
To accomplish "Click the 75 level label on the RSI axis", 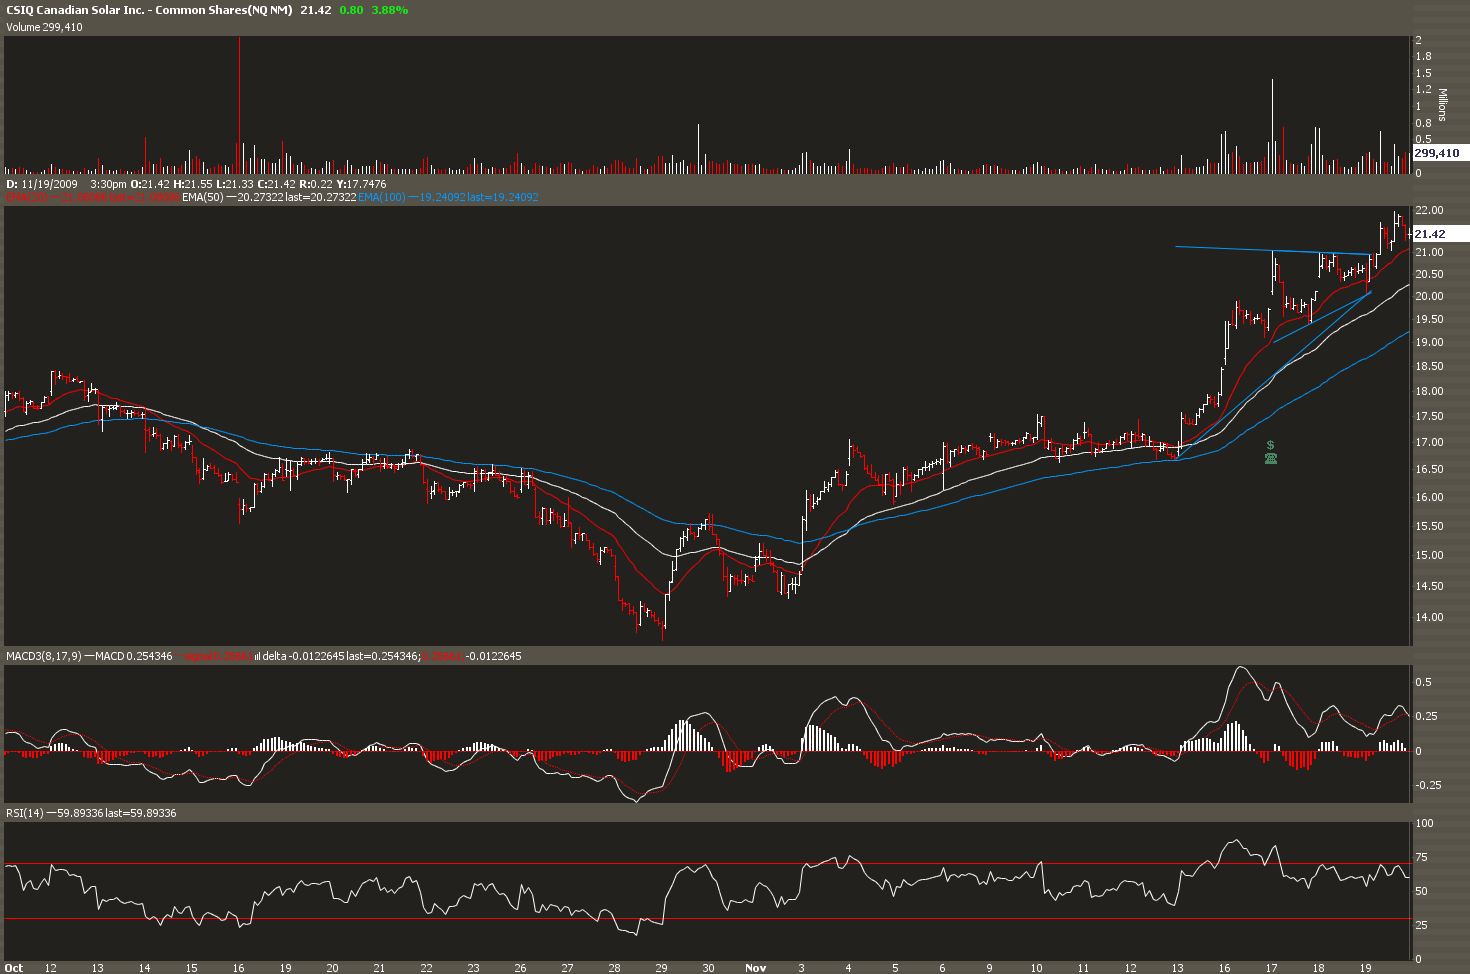I will click(1421, 858).
